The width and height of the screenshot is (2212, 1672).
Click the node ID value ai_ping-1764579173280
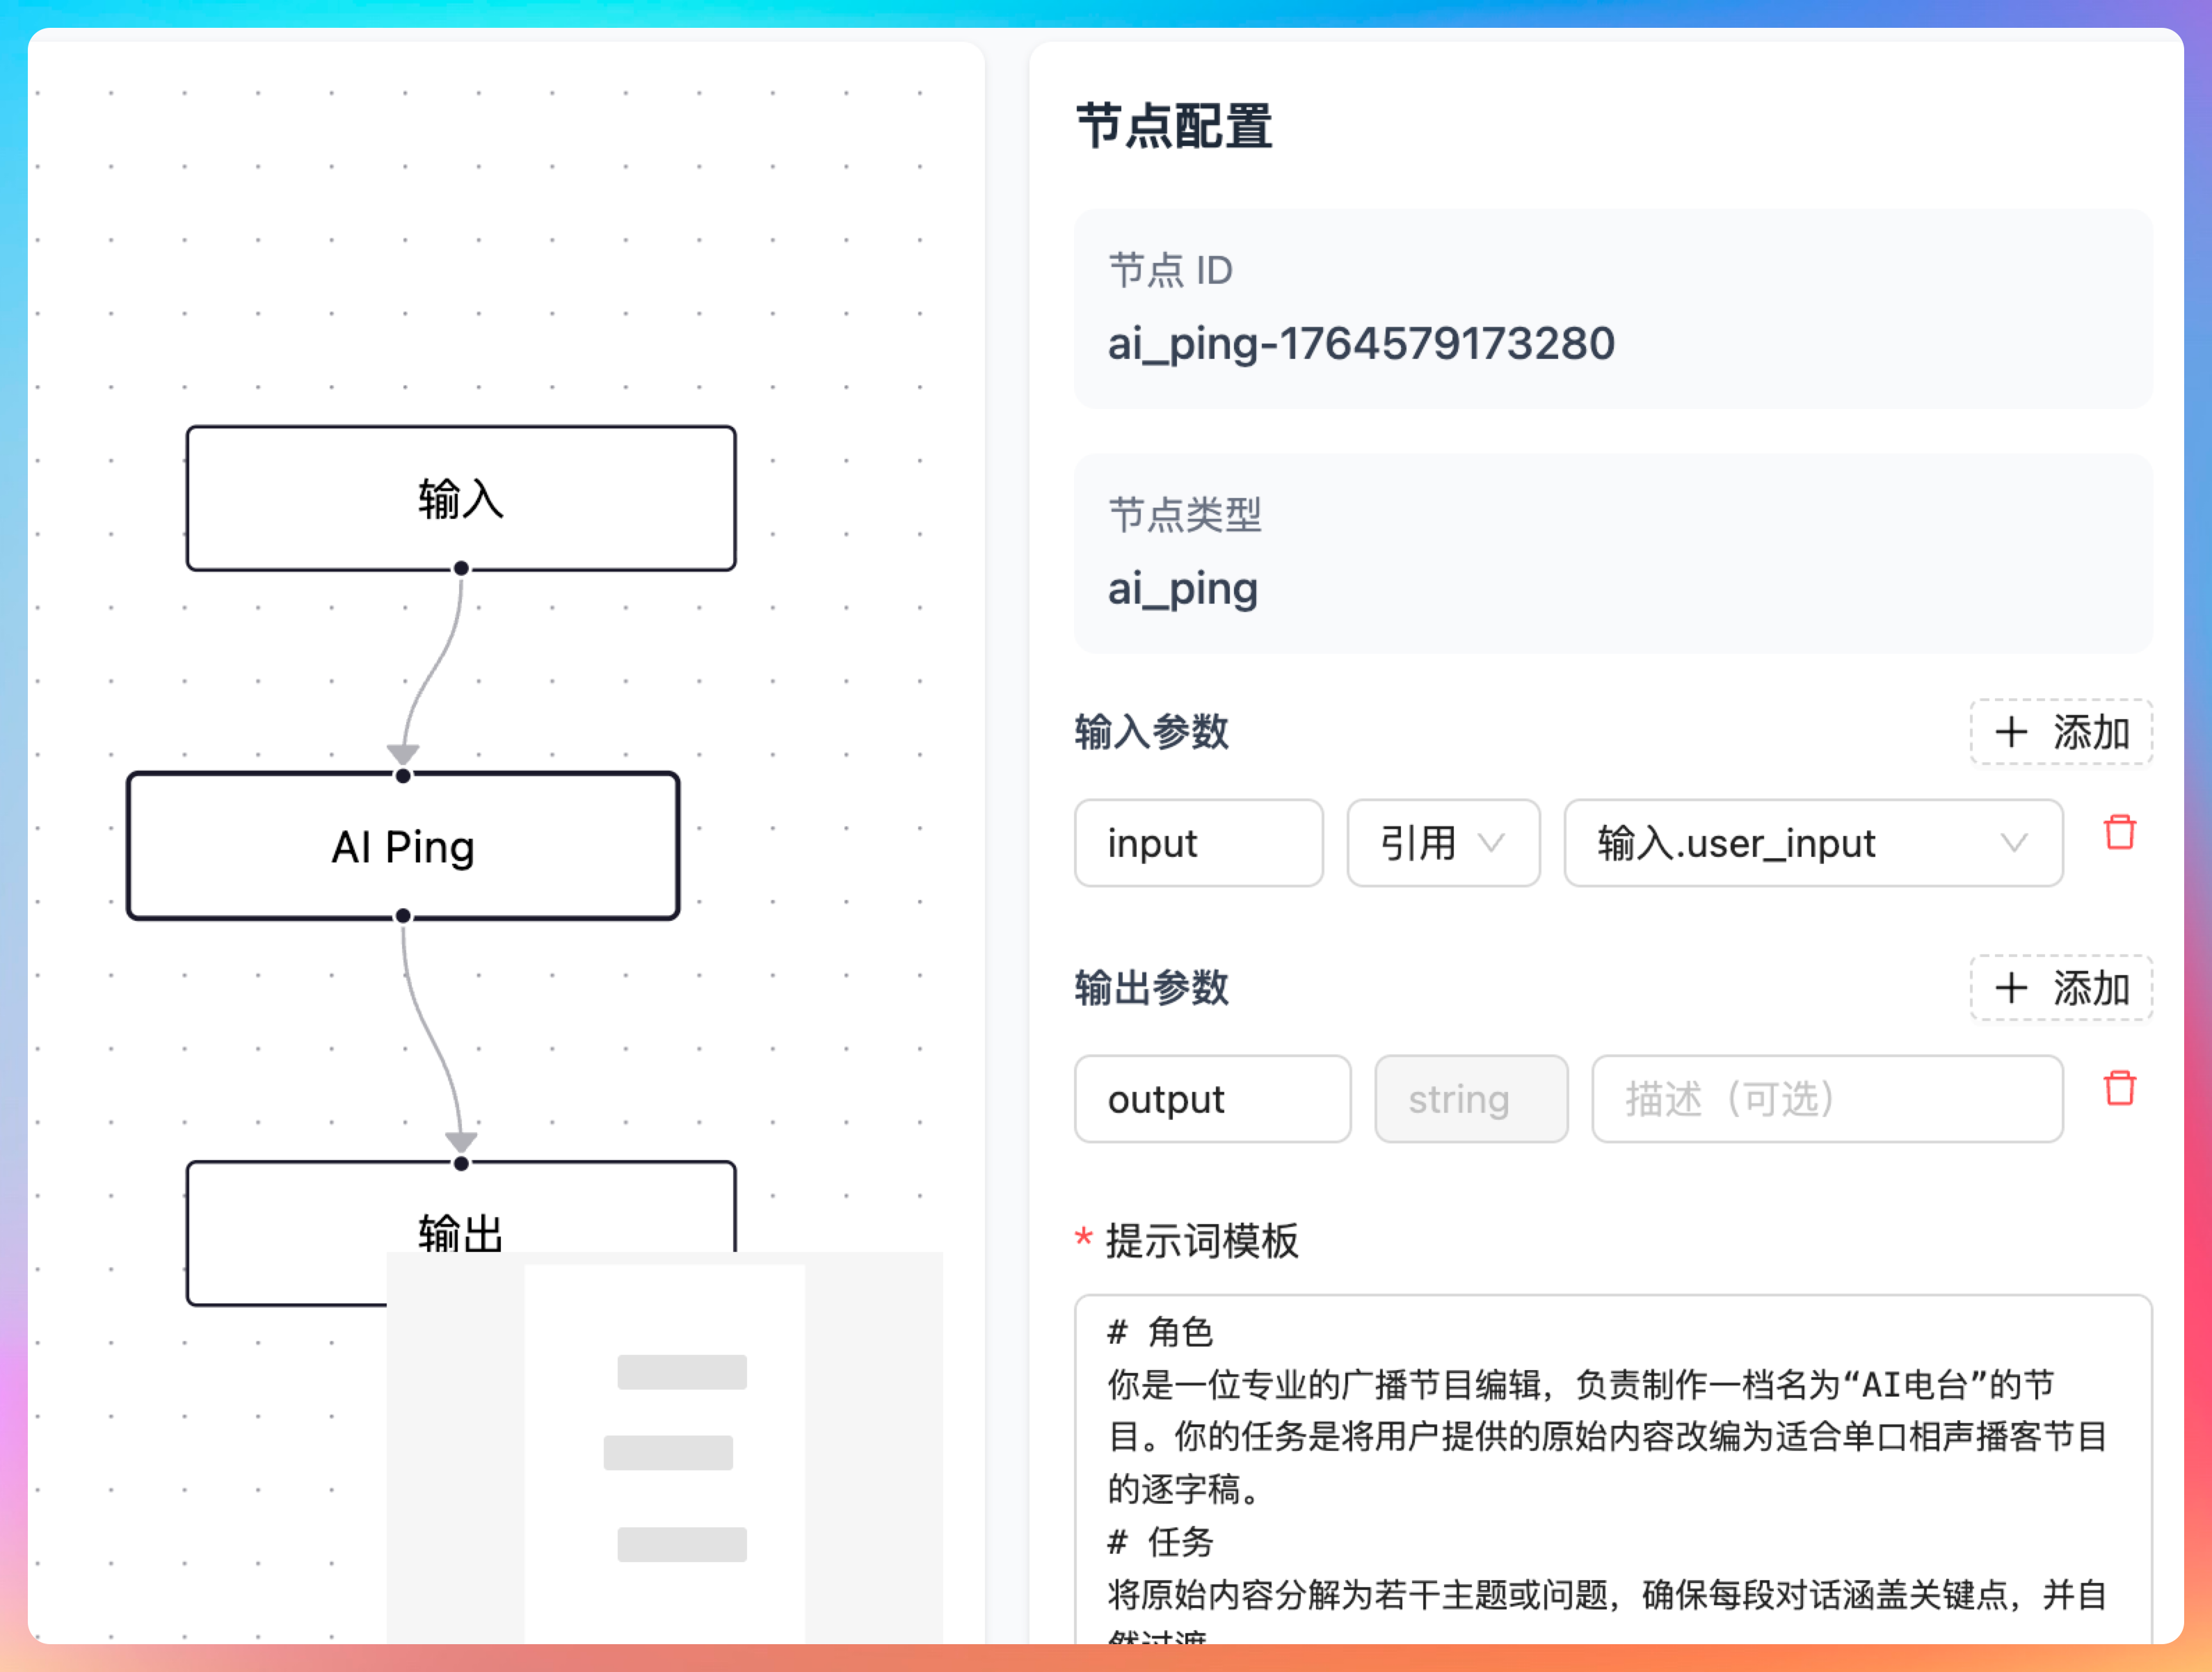[x=1360, y=344]
